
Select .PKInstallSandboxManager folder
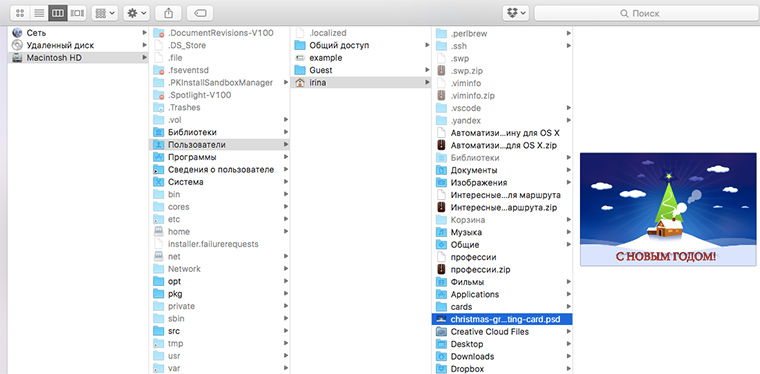[220, 82]
